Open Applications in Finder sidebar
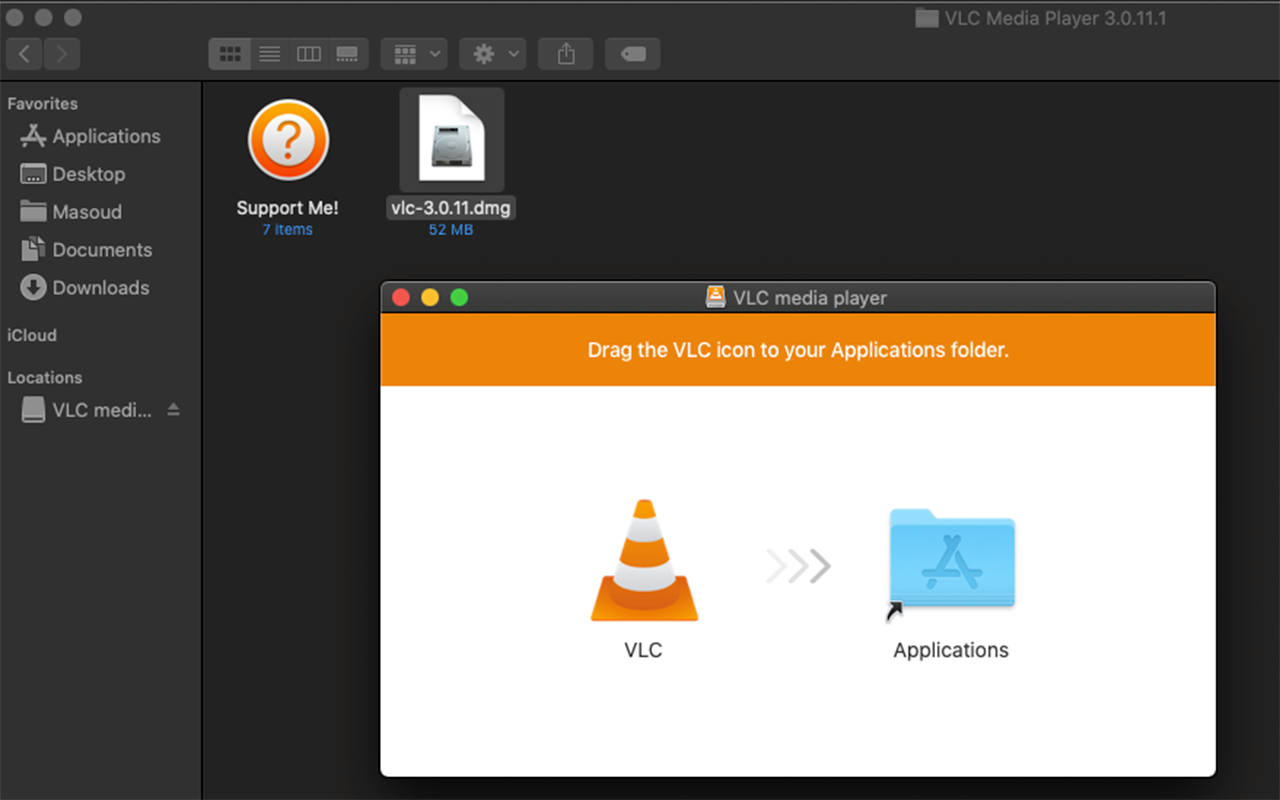This screenshot has height=800, width=1280. point(91,136)
